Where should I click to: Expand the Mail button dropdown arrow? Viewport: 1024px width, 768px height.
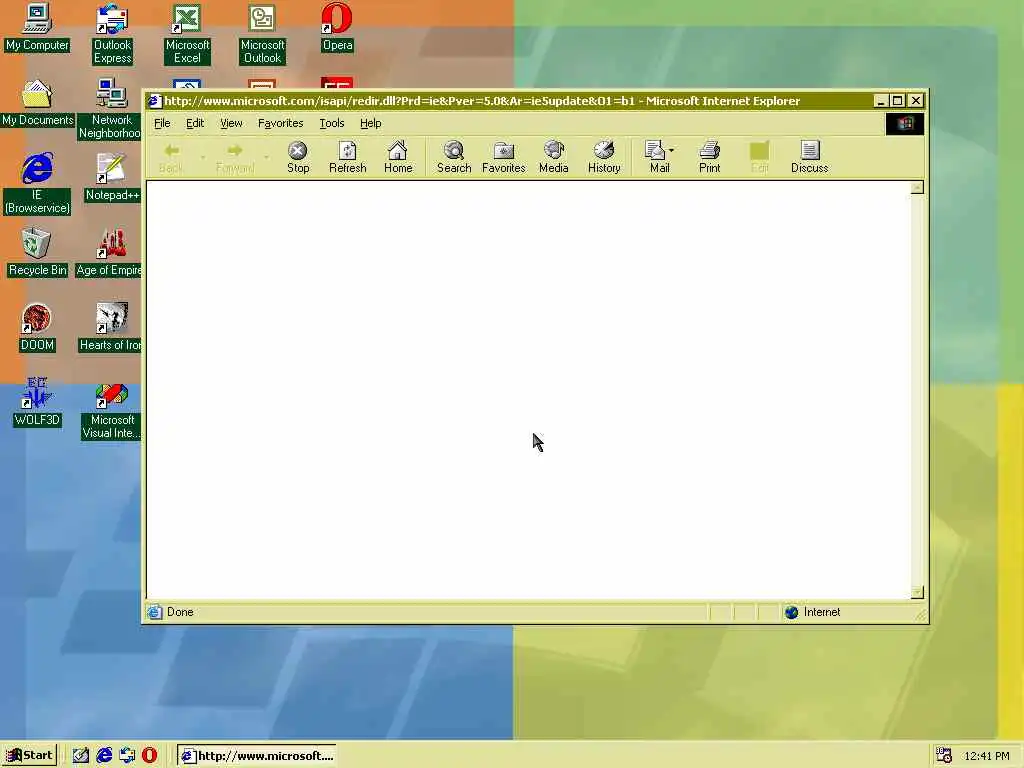tap(671, 150)
